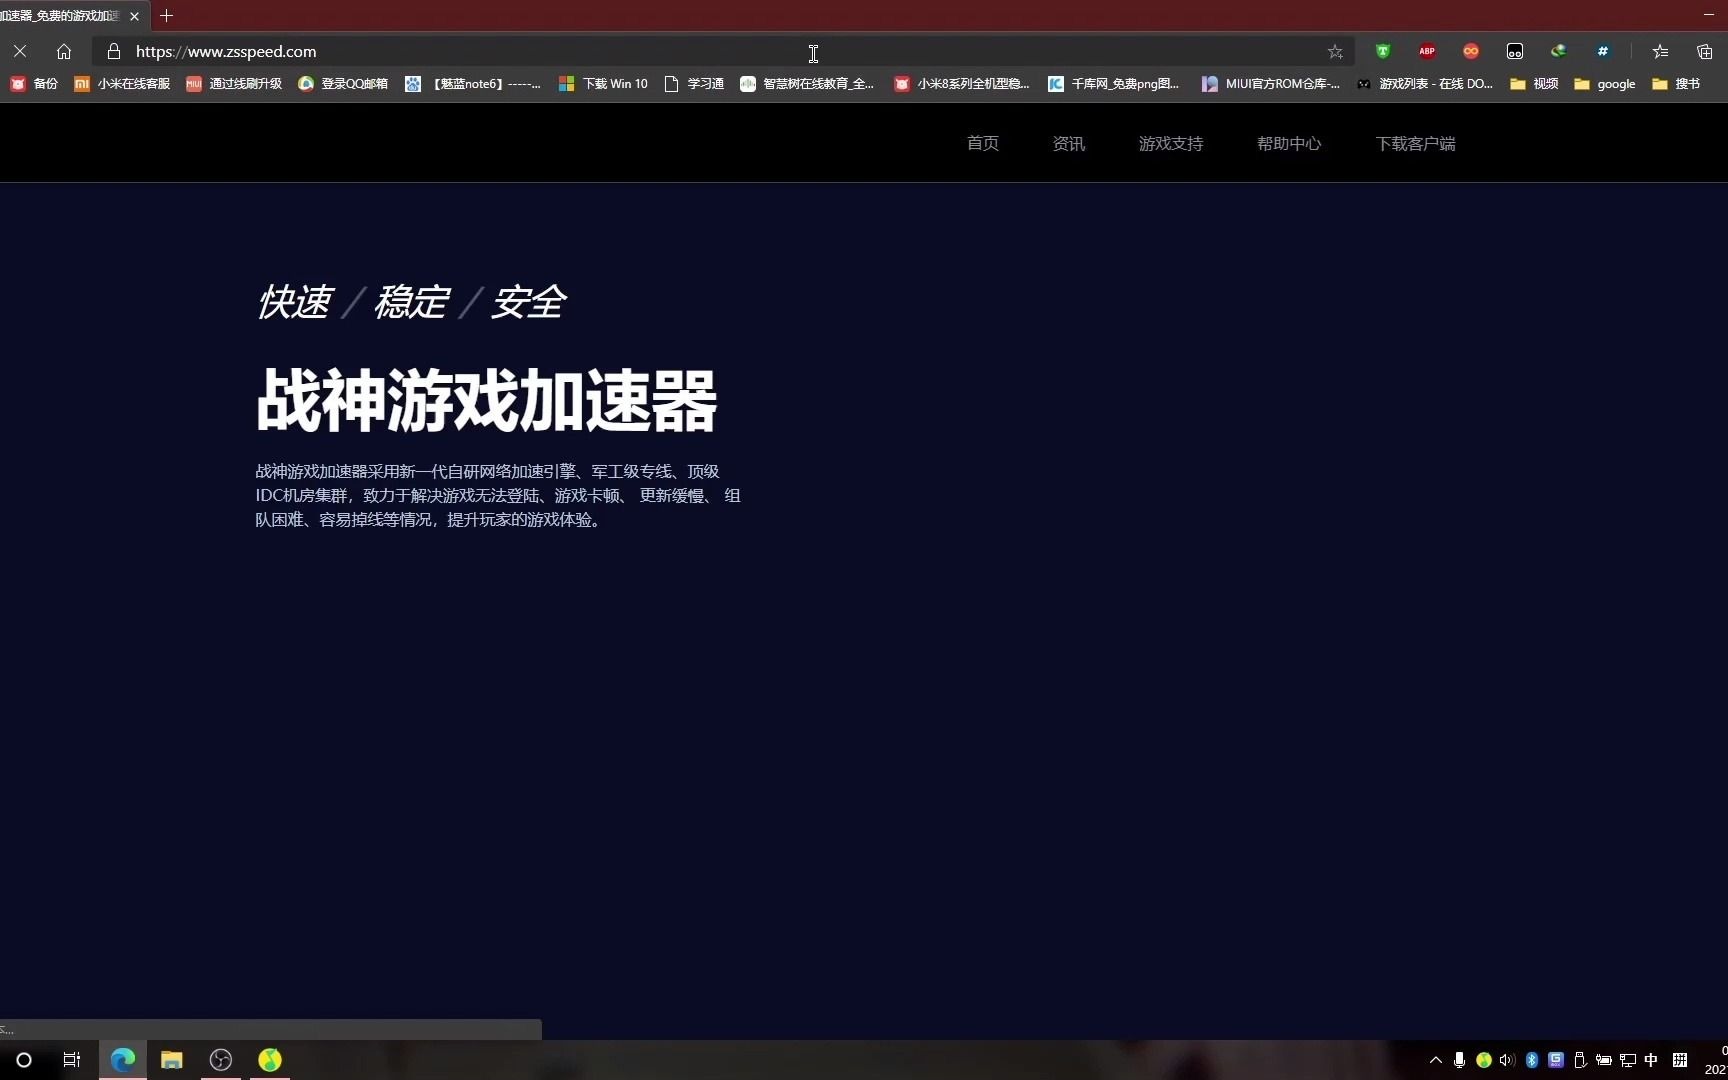Open the battery power tray icon
1728x1080 pixels.
(x=1604, y=1060)
